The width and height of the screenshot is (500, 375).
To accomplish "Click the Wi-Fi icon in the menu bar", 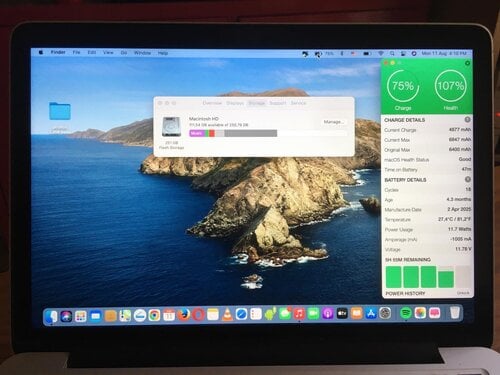I will (381, 53).
